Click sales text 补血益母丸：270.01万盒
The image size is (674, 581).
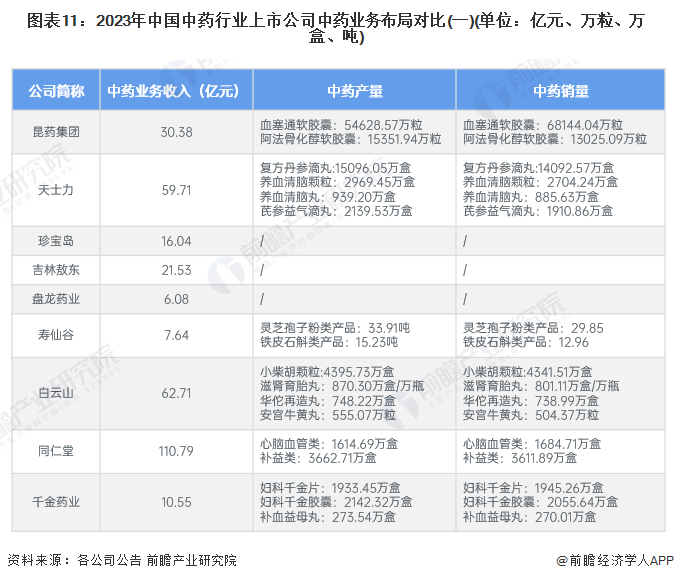tap(530, 517)
